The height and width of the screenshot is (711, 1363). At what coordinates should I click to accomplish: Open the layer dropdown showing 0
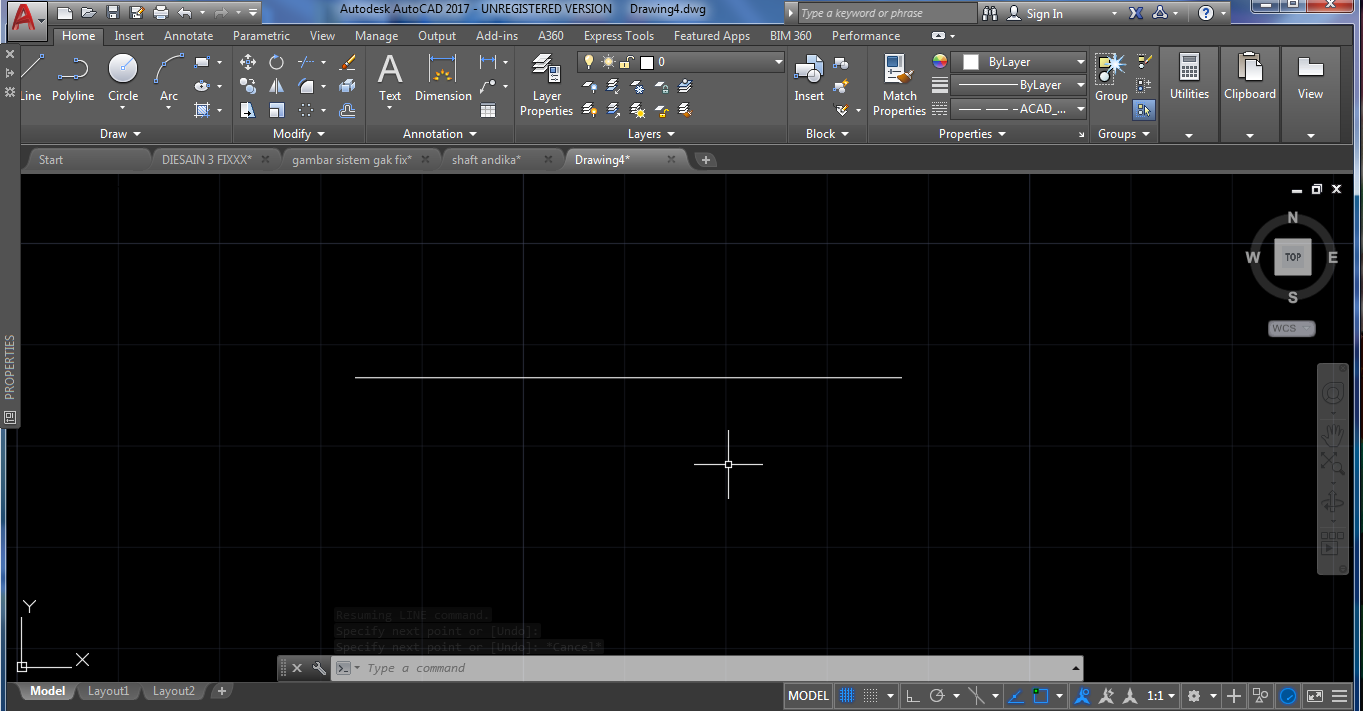click(681, 62)
